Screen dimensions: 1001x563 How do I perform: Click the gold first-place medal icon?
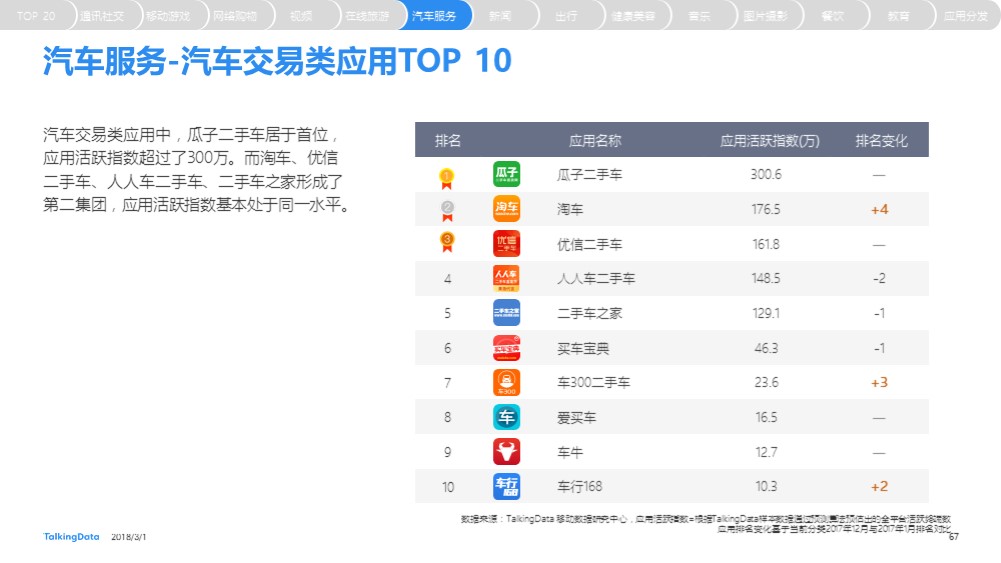point(447,178)
